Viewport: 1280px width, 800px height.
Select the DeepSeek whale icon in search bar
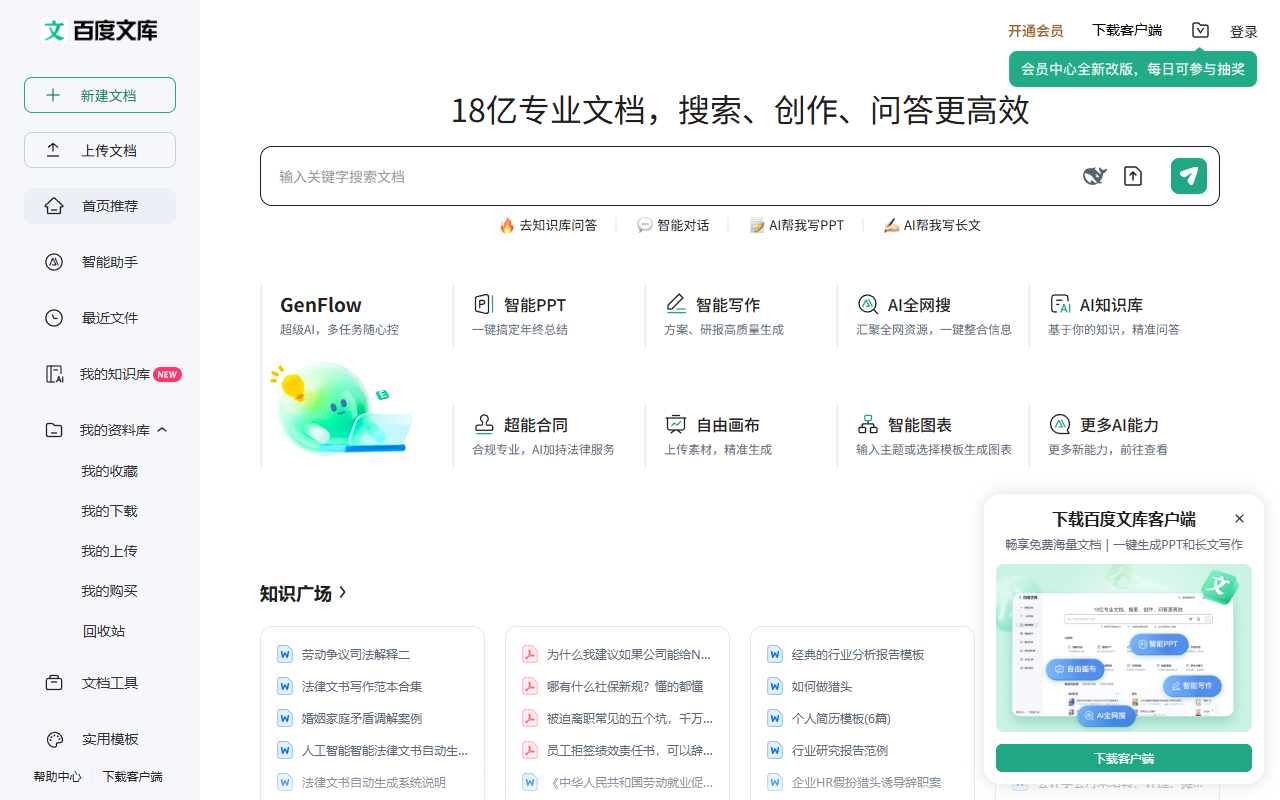click(x=1094, y=175)
